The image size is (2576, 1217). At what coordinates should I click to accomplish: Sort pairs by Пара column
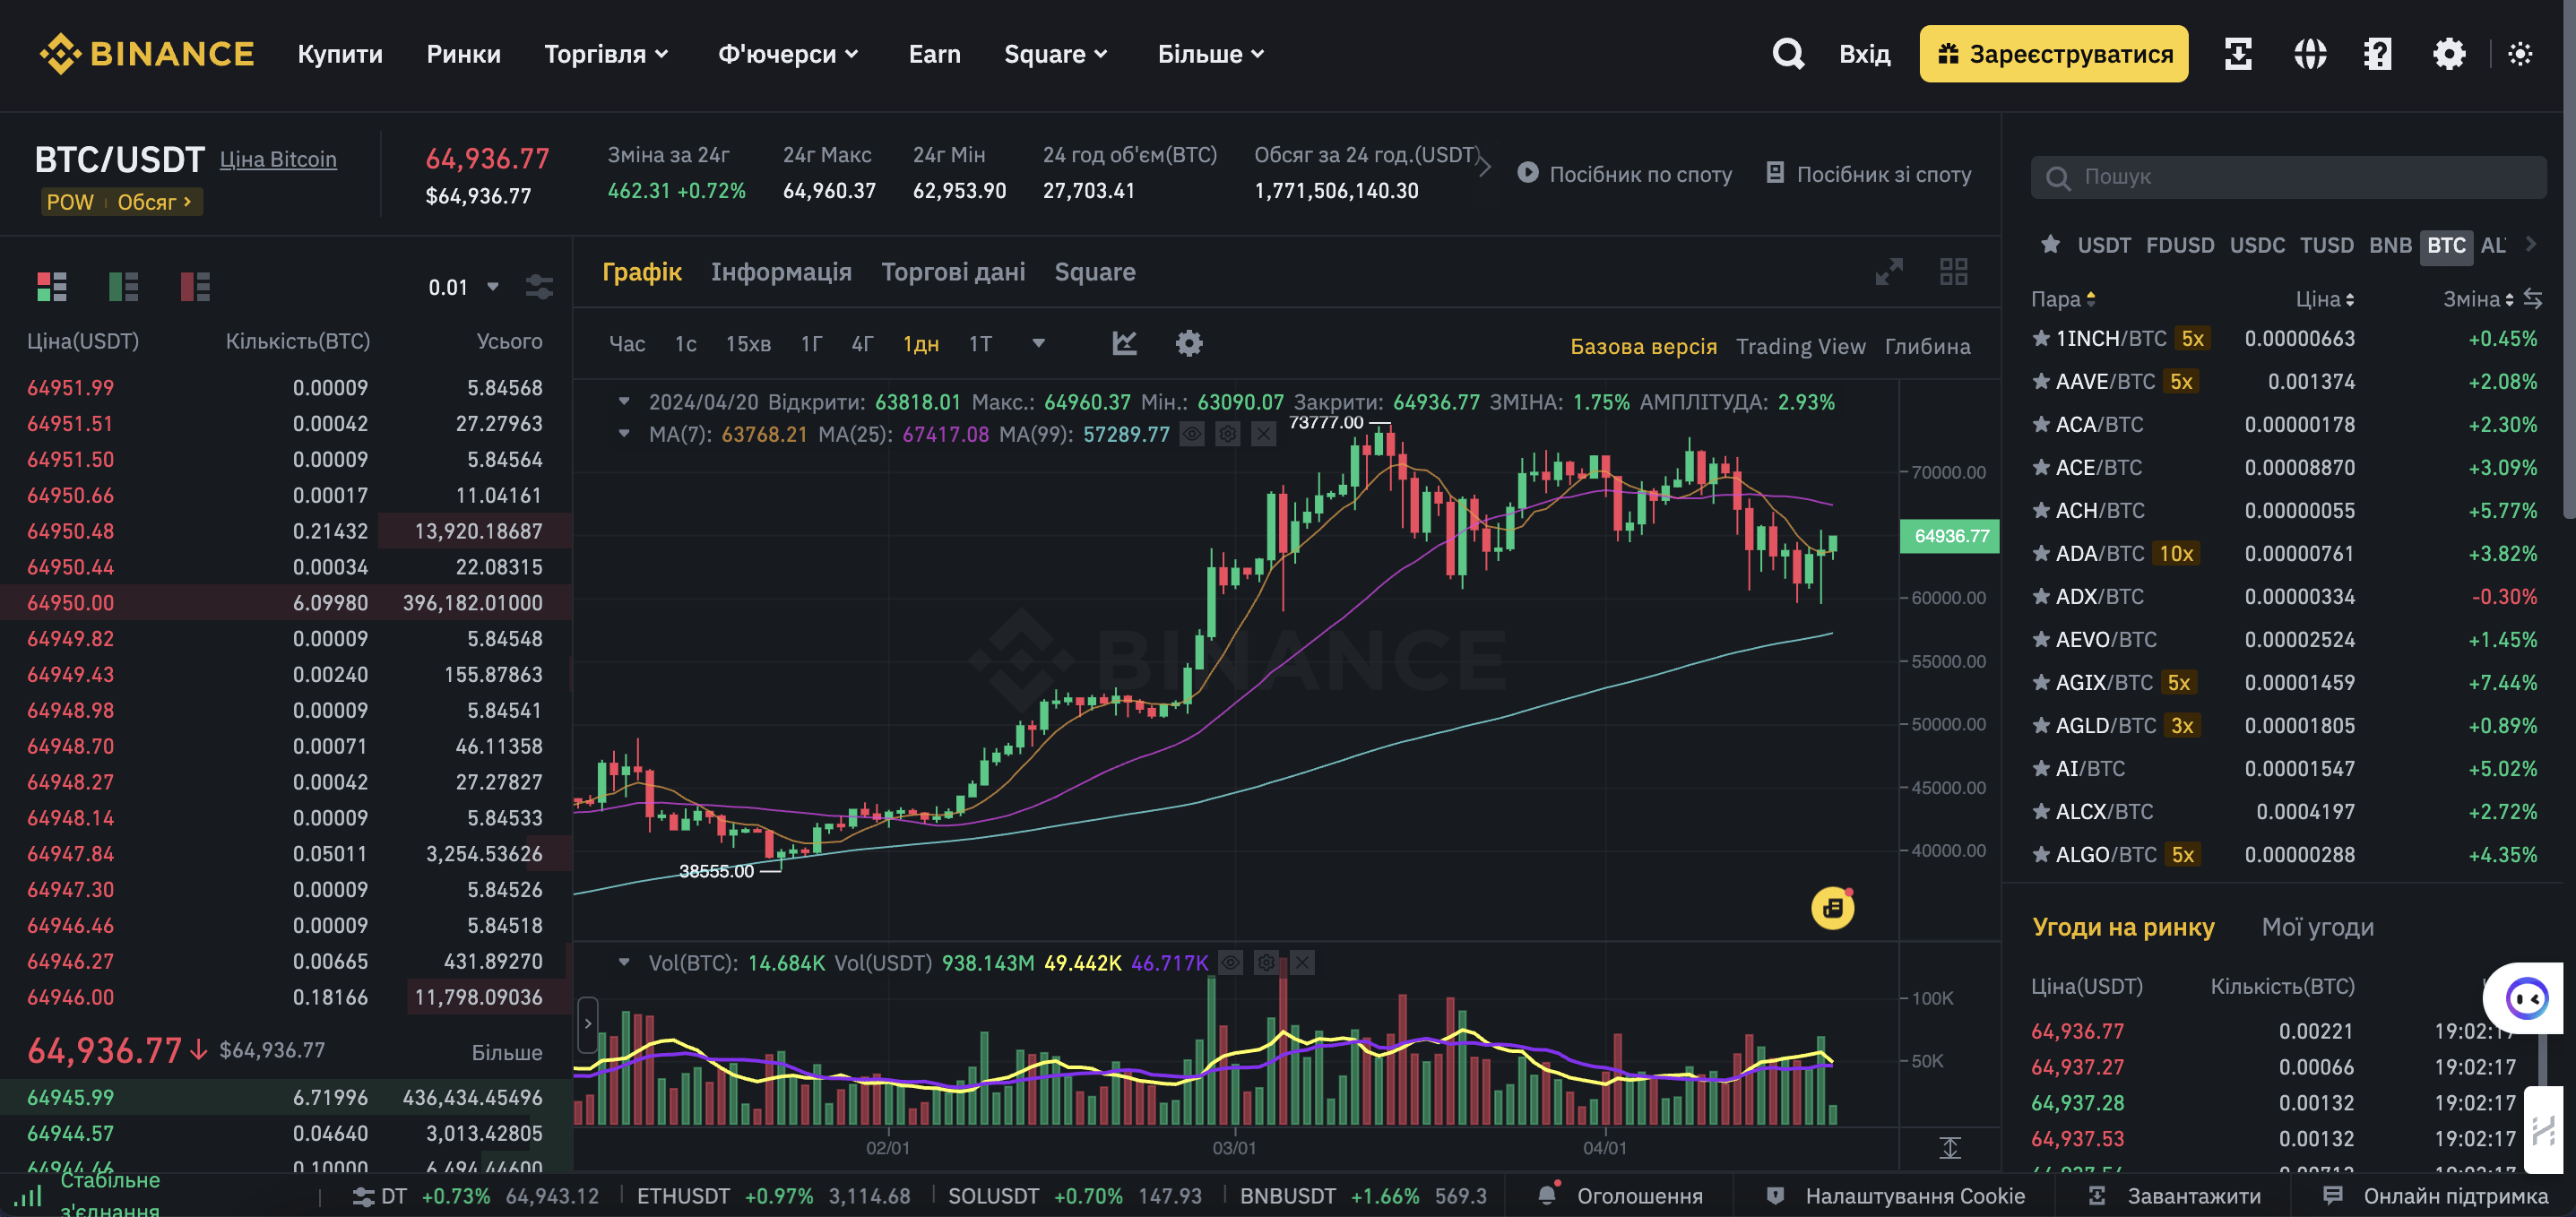pyautogui.click(x=2062, y=298)
